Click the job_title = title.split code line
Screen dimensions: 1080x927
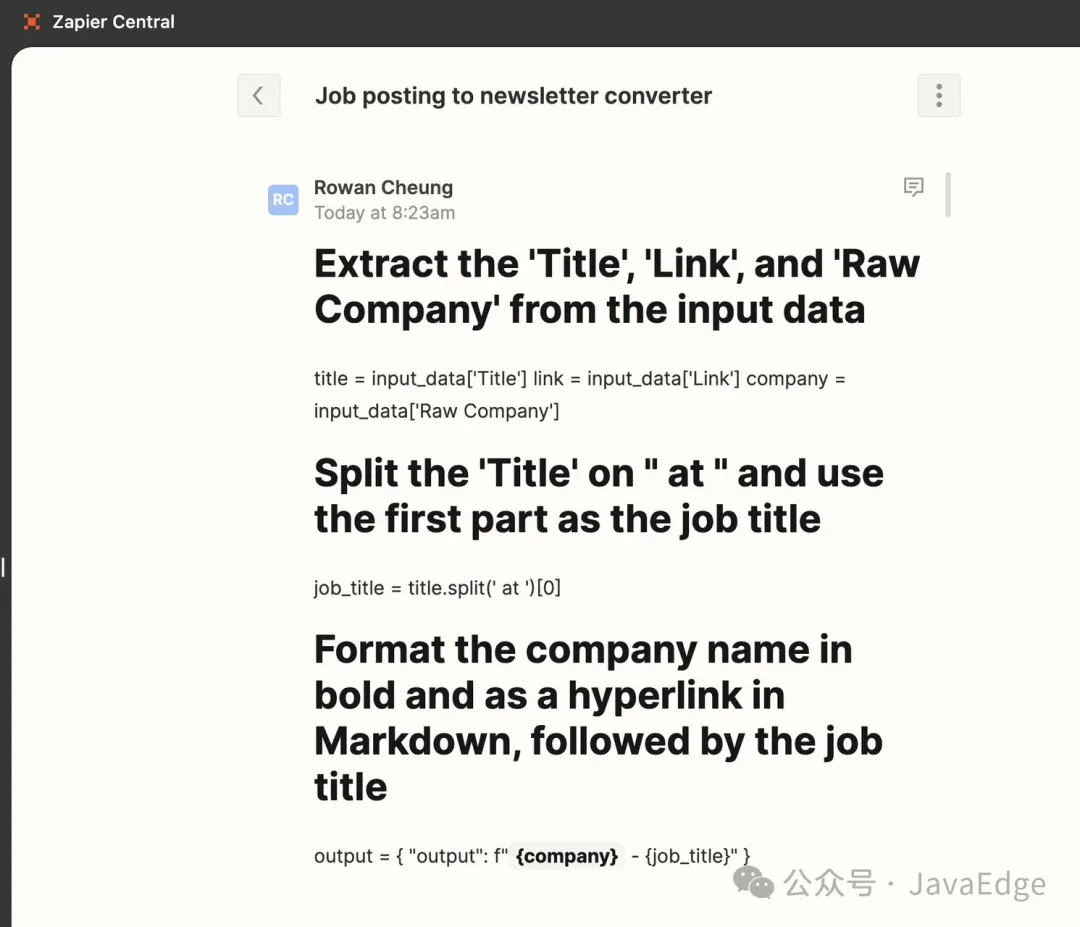click(437, 588)
